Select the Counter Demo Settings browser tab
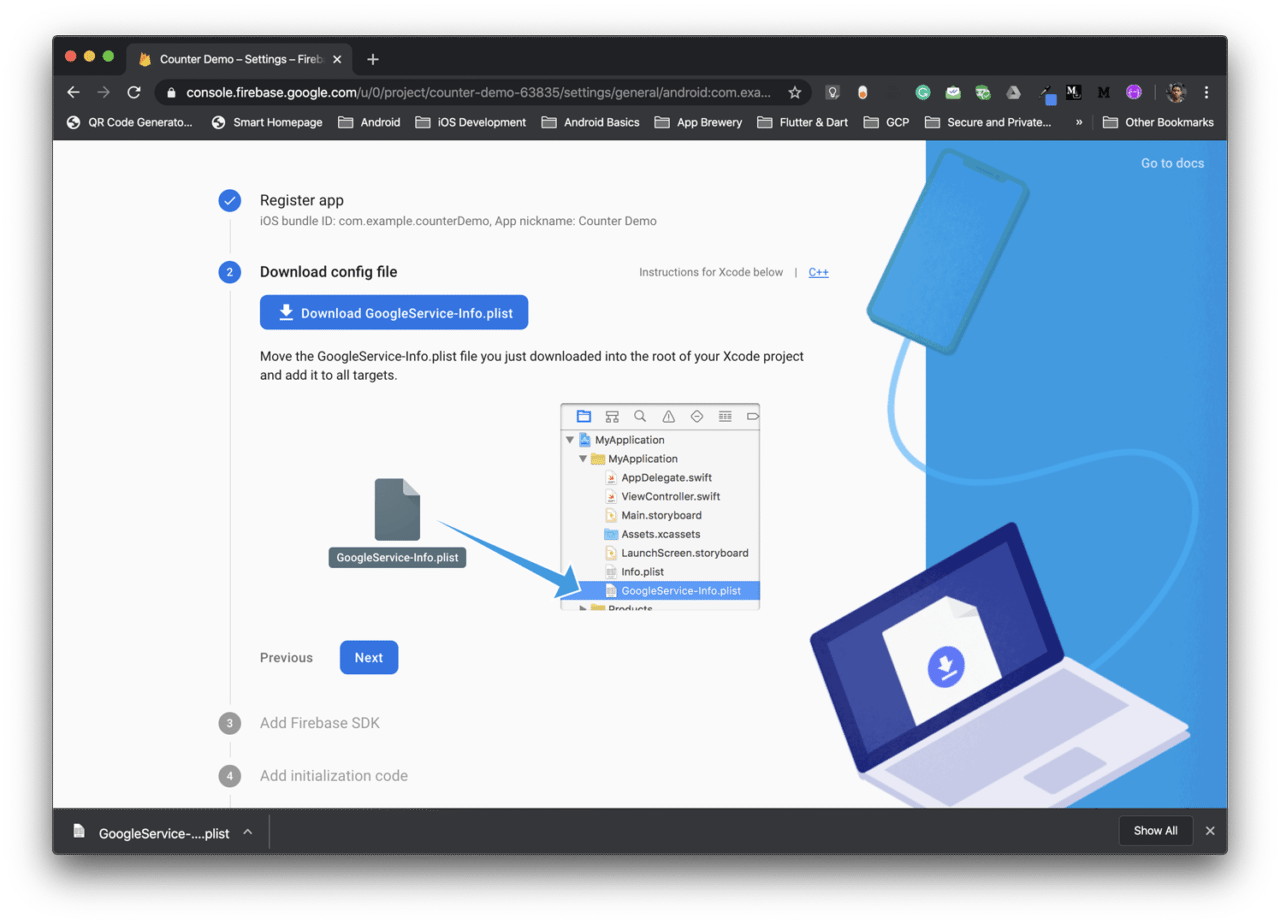1280x924 pixels. pyautogui.click(x=240, y=59)
